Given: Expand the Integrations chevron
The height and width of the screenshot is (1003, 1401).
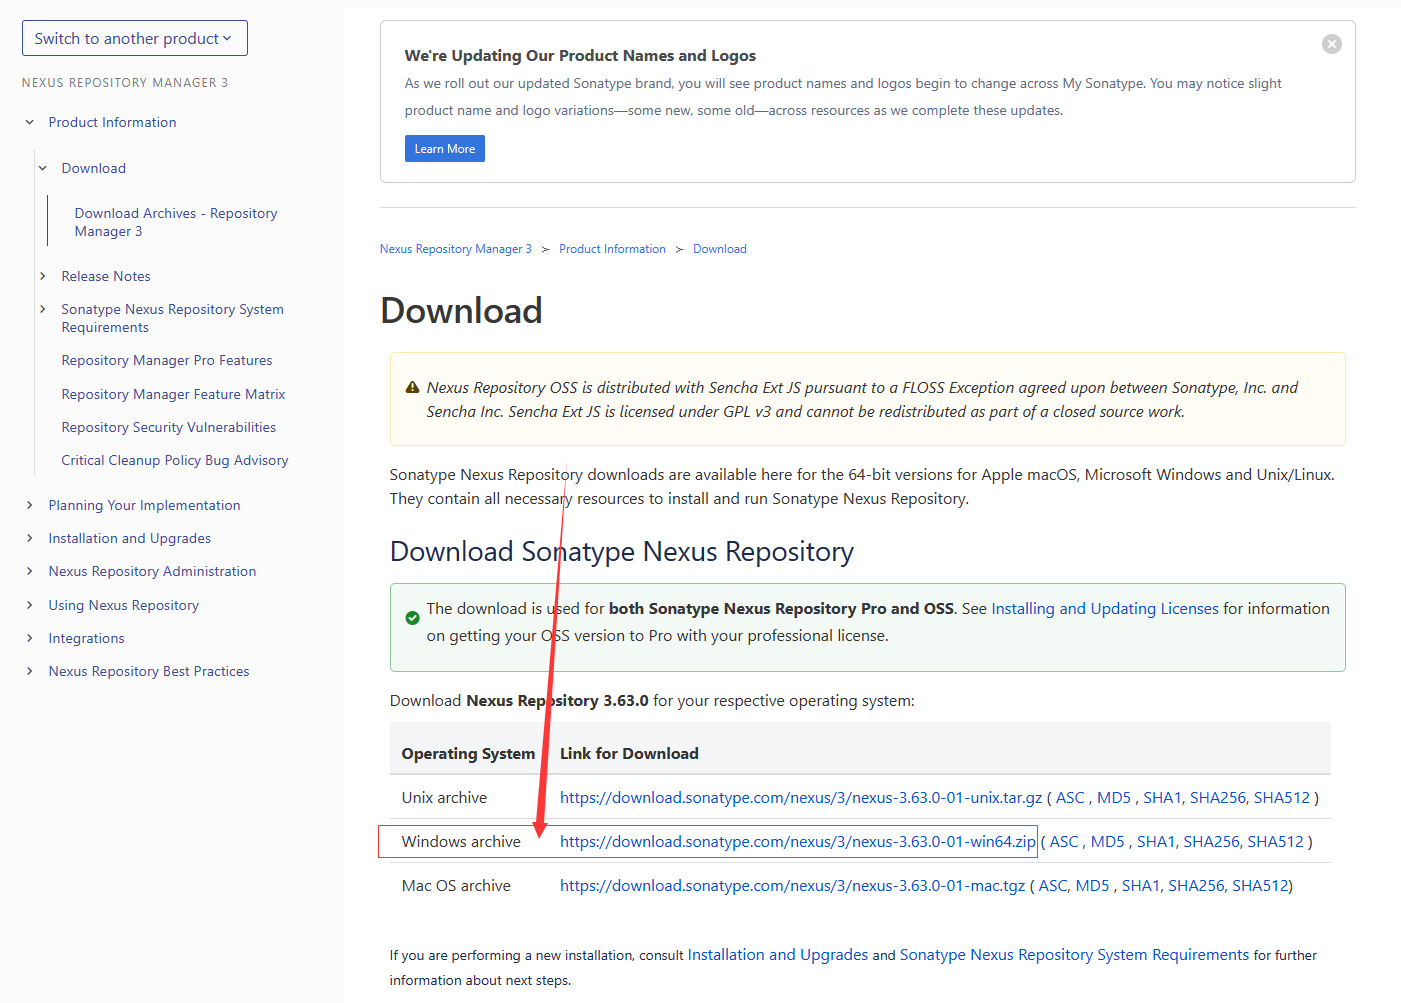Looking at the screenshot, I should 30,638.
